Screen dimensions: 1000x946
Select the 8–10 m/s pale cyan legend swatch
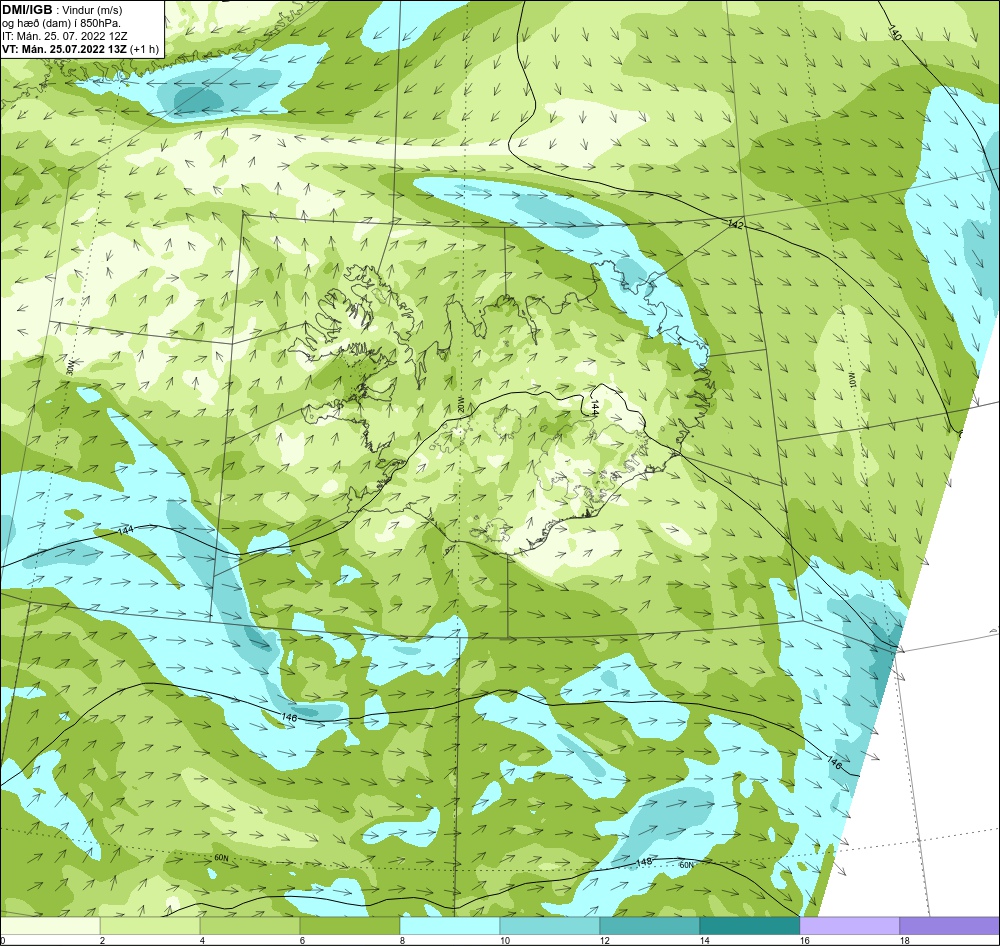[x=450, y=925]
